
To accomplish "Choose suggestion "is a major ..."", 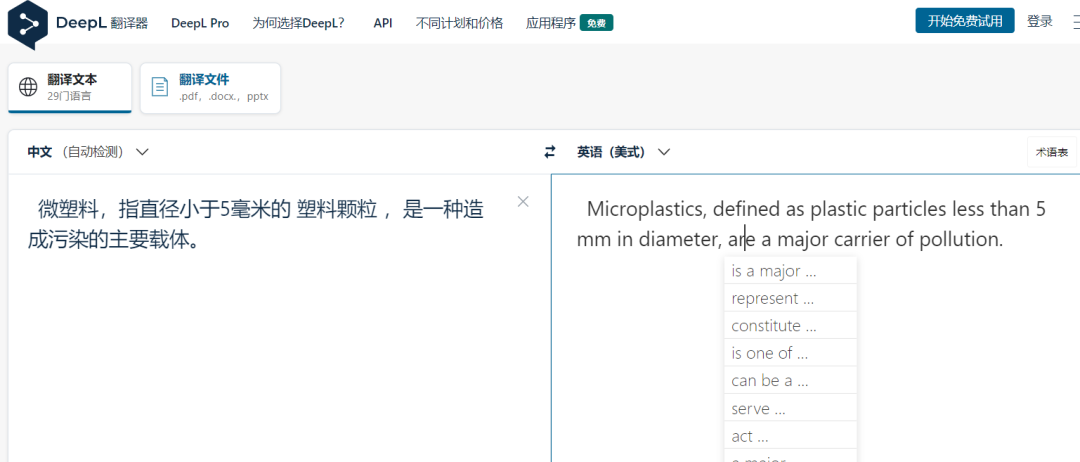I will pyautogui.click(x=790, y=271).
